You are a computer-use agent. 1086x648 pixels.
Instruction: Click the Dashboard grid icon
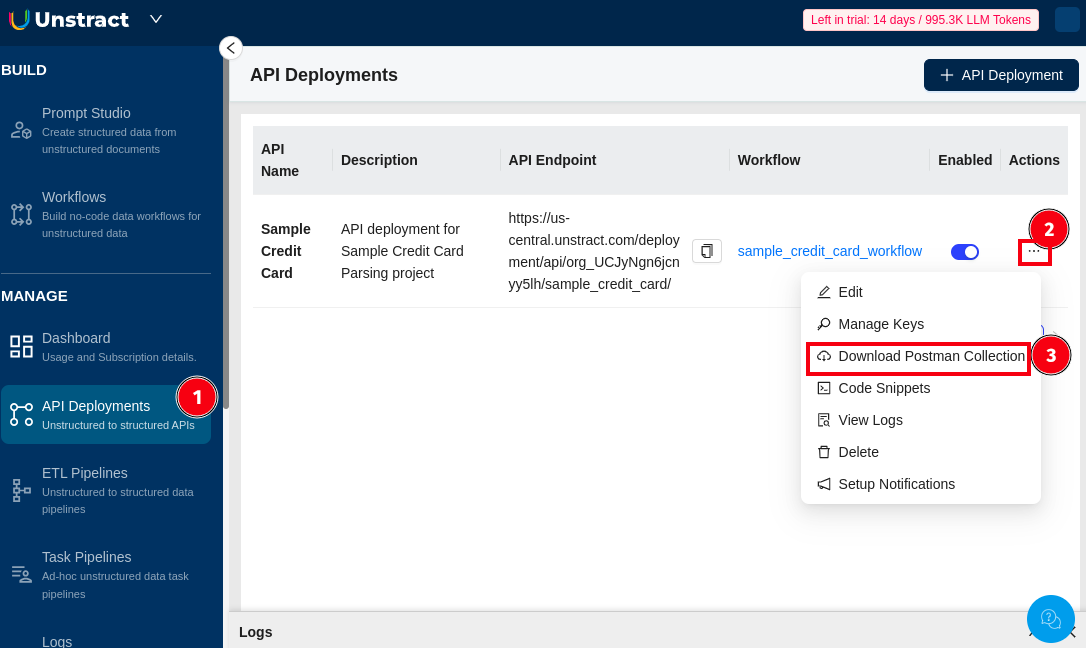[21, 346]
